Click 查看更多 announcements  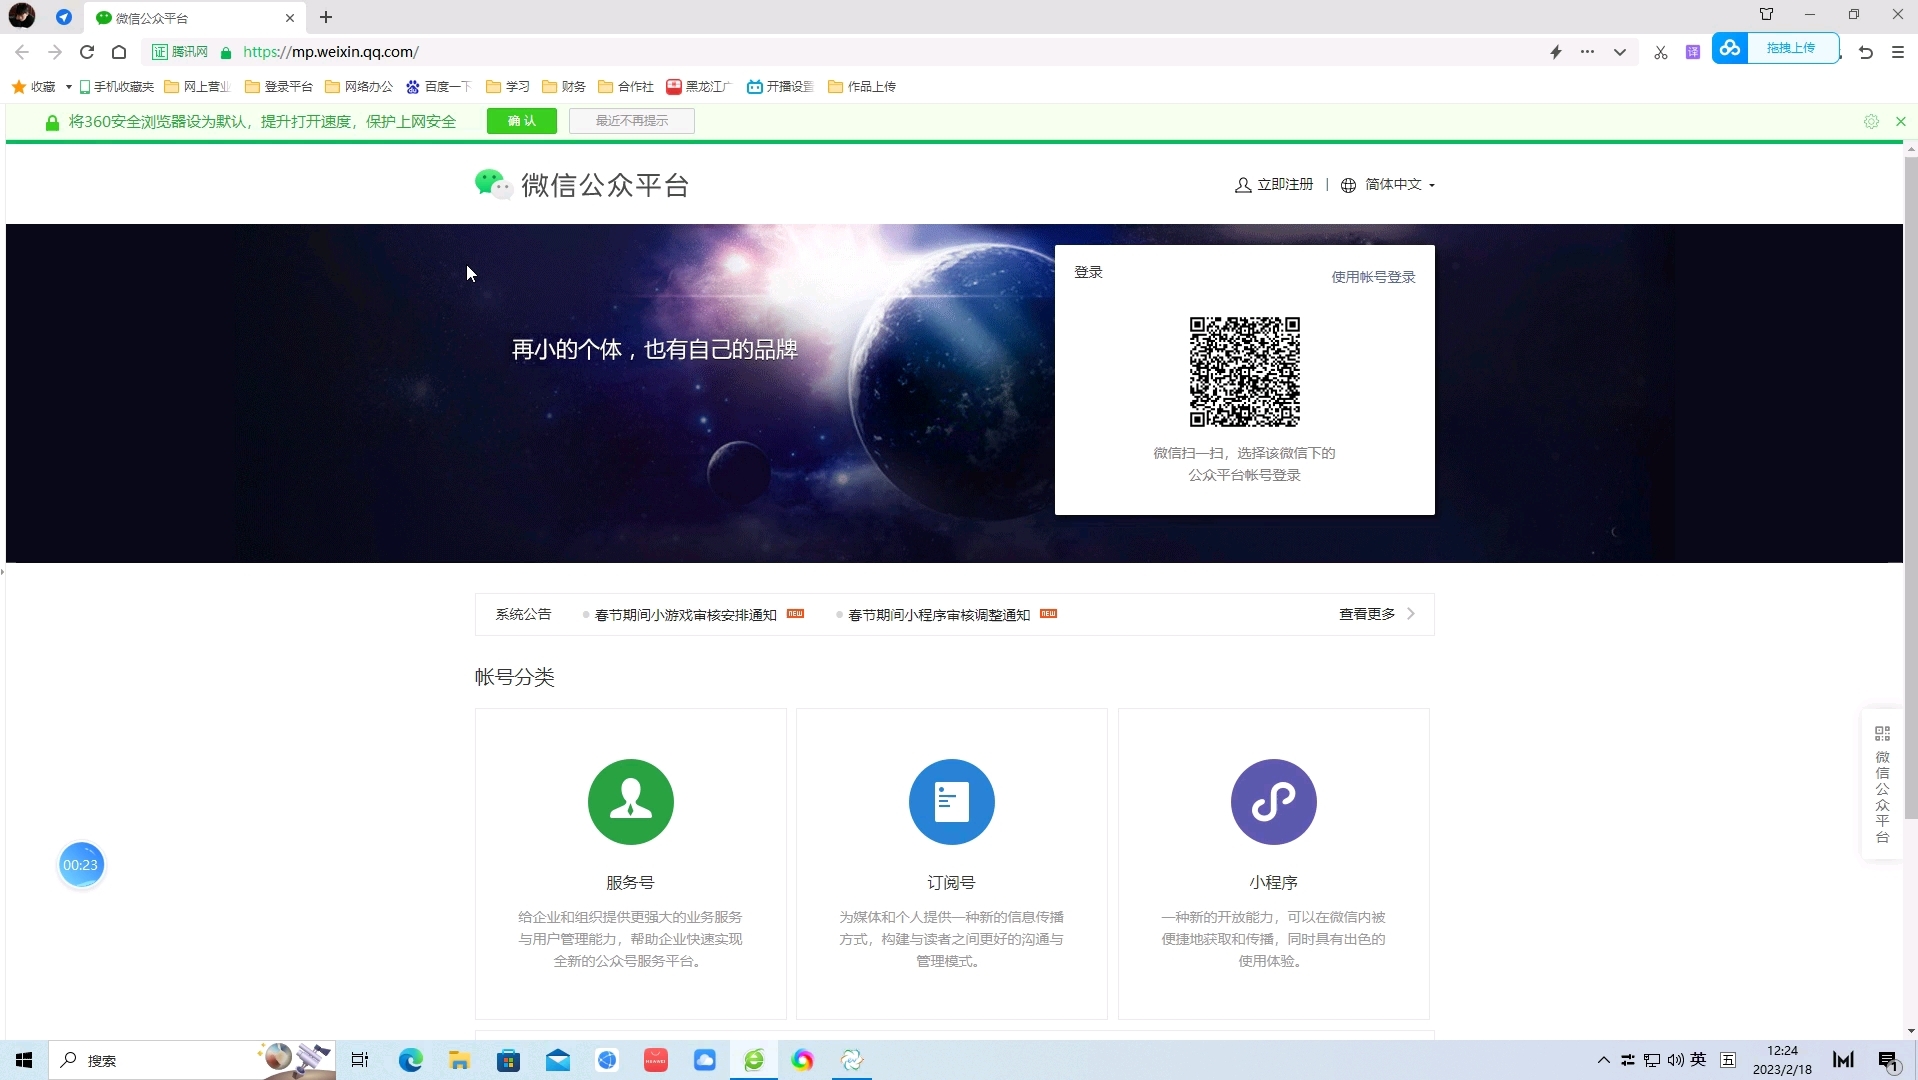click(x=1377, y=614)
